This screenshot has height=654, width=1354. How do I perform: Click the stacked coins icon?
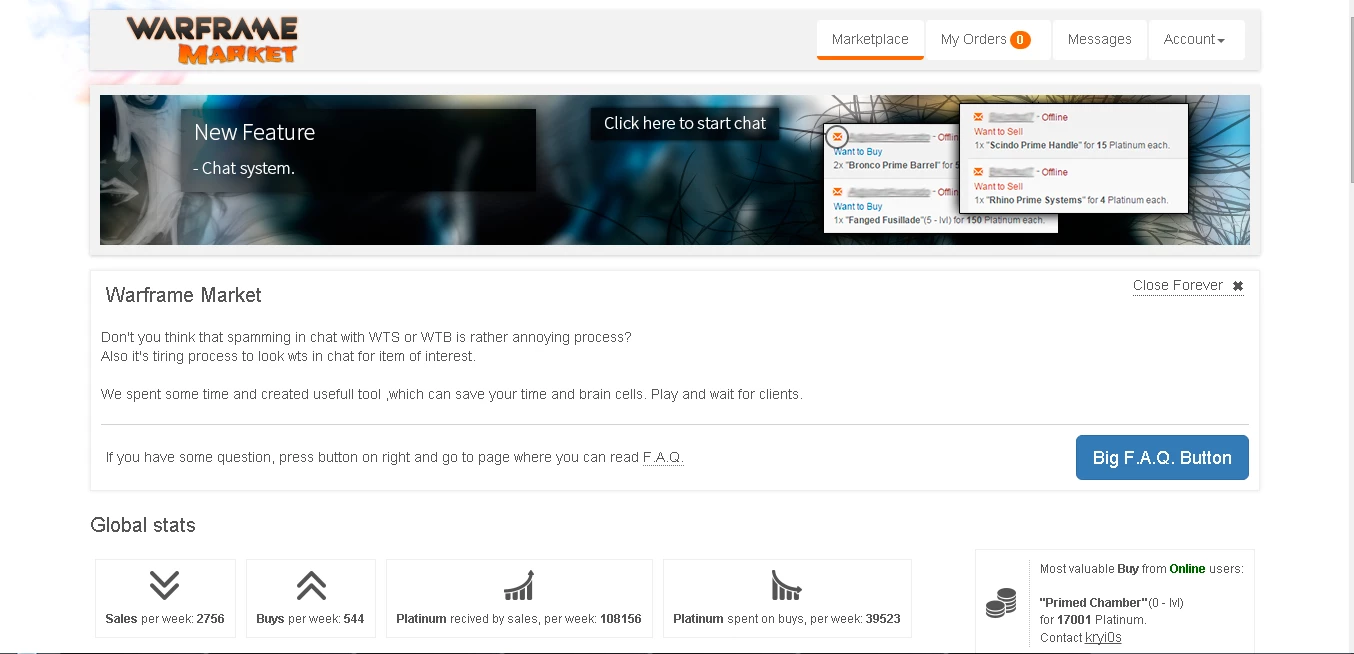(x=1000, y=603)
